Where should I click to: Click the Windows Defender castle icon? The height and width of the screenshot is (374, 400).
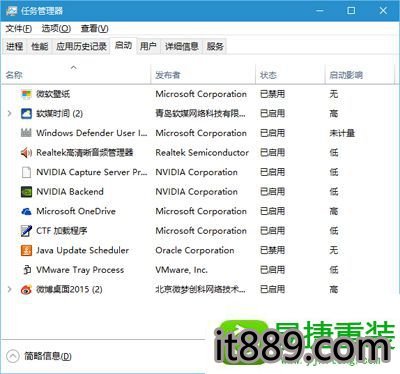26,133
